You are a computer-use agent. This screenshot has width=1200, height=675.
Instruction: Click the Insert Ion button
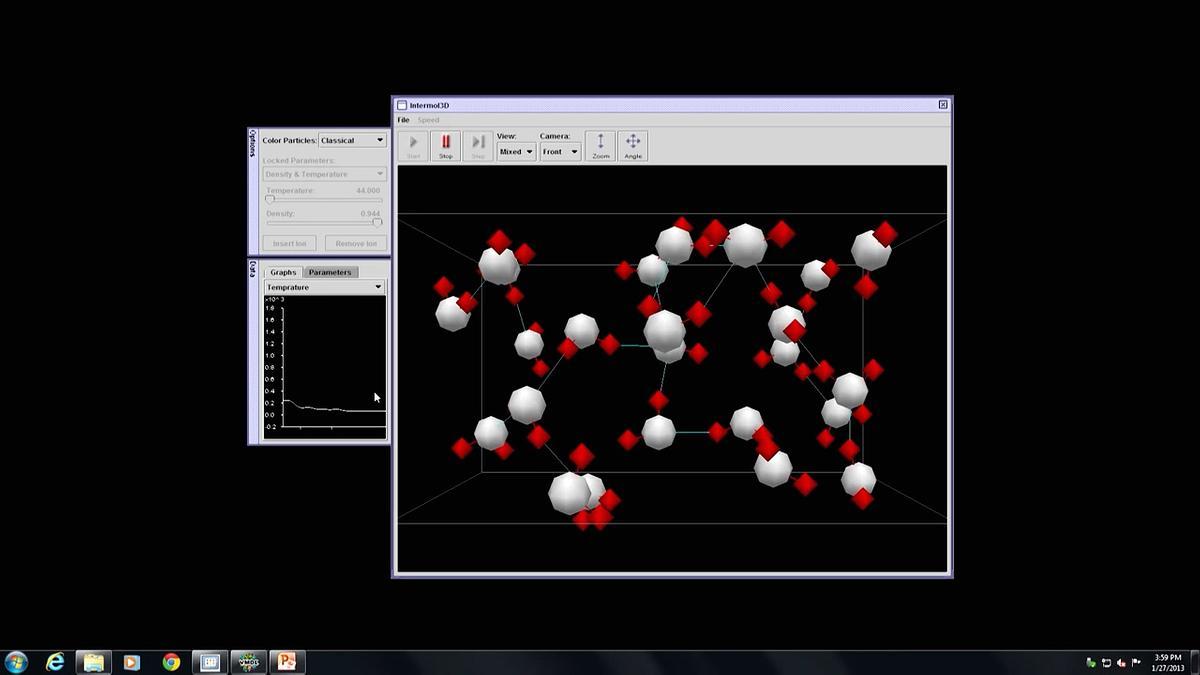point(290,243)
